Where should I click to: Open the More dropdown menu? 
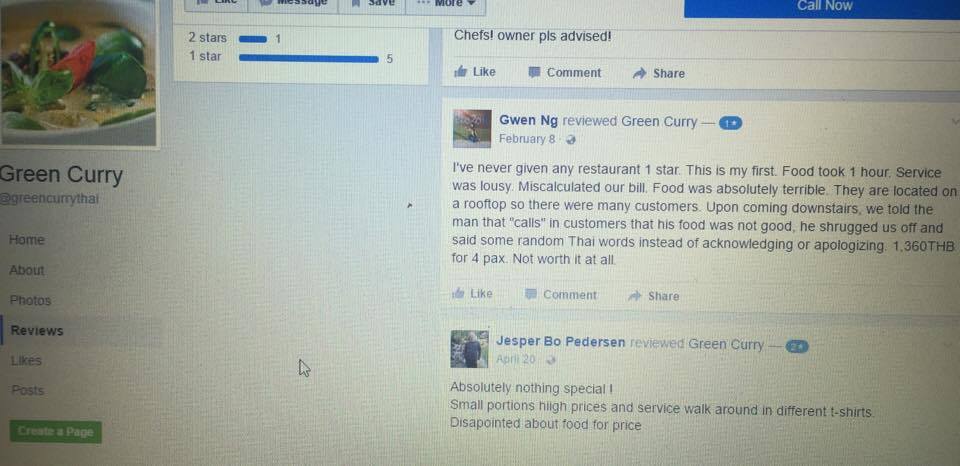pos(446,4)
